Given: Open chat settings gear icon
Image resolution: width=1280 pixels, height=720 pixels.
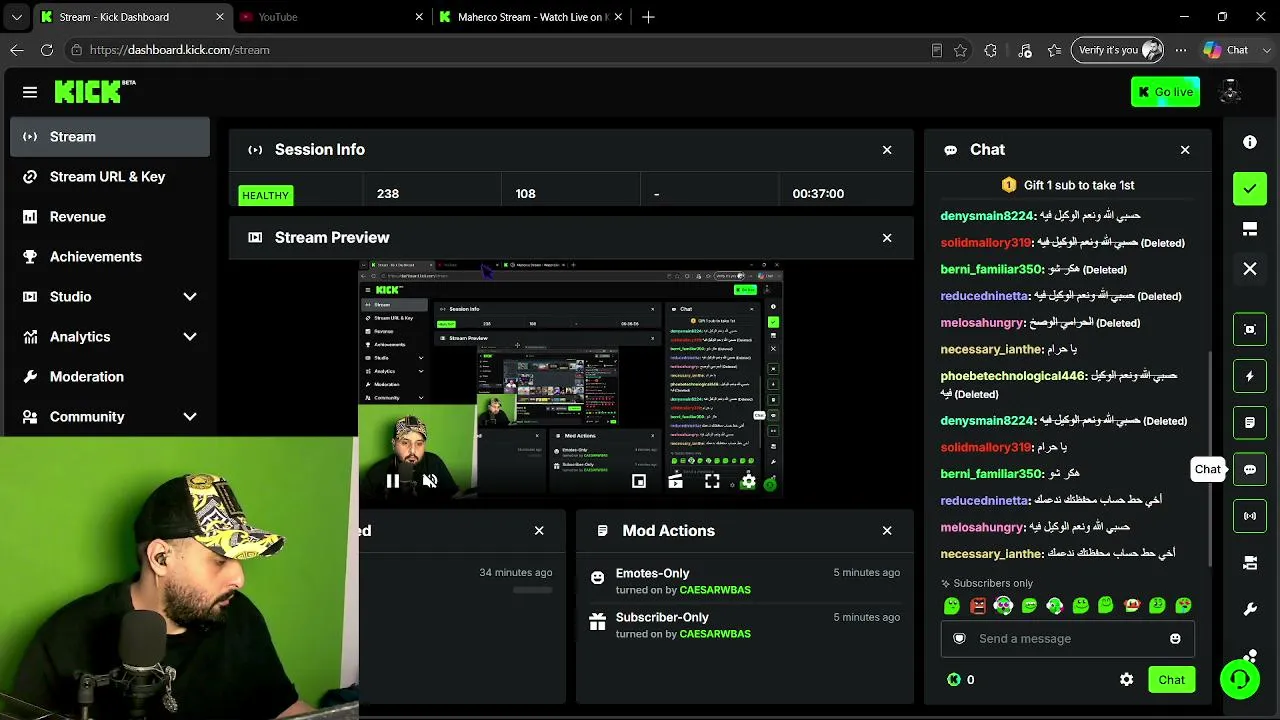Looking at the screenshot, I should (1127, 680).
